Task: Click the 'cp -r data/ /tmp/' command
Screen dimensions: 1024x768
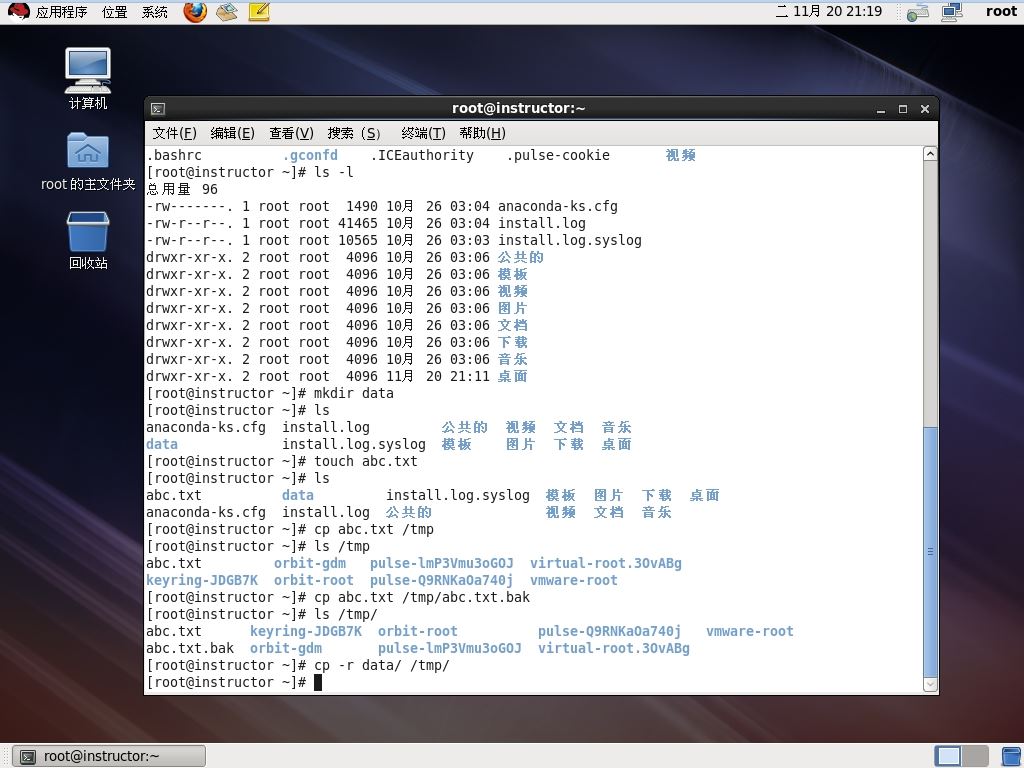Action: [x=382, y=665]
